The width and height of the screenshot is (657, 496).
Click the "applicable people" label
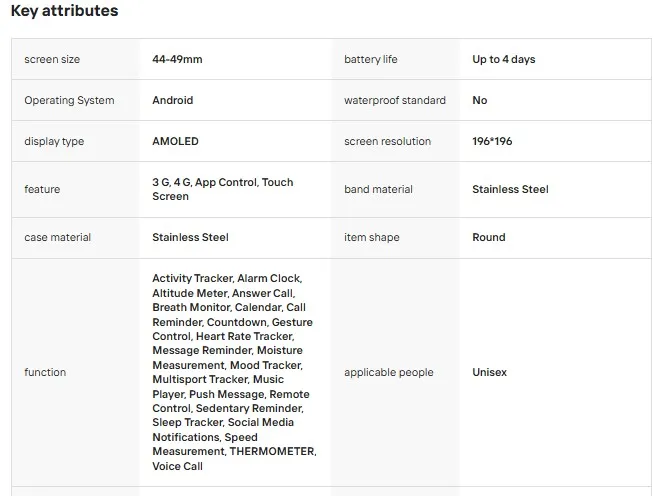(x=388, y=373)
